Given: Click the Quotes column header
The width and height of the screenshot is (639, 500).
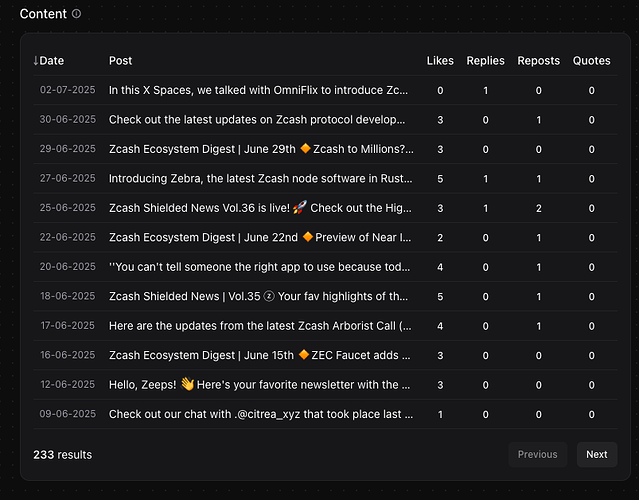Looking at the screenshot, I should (x=591, y=61).
